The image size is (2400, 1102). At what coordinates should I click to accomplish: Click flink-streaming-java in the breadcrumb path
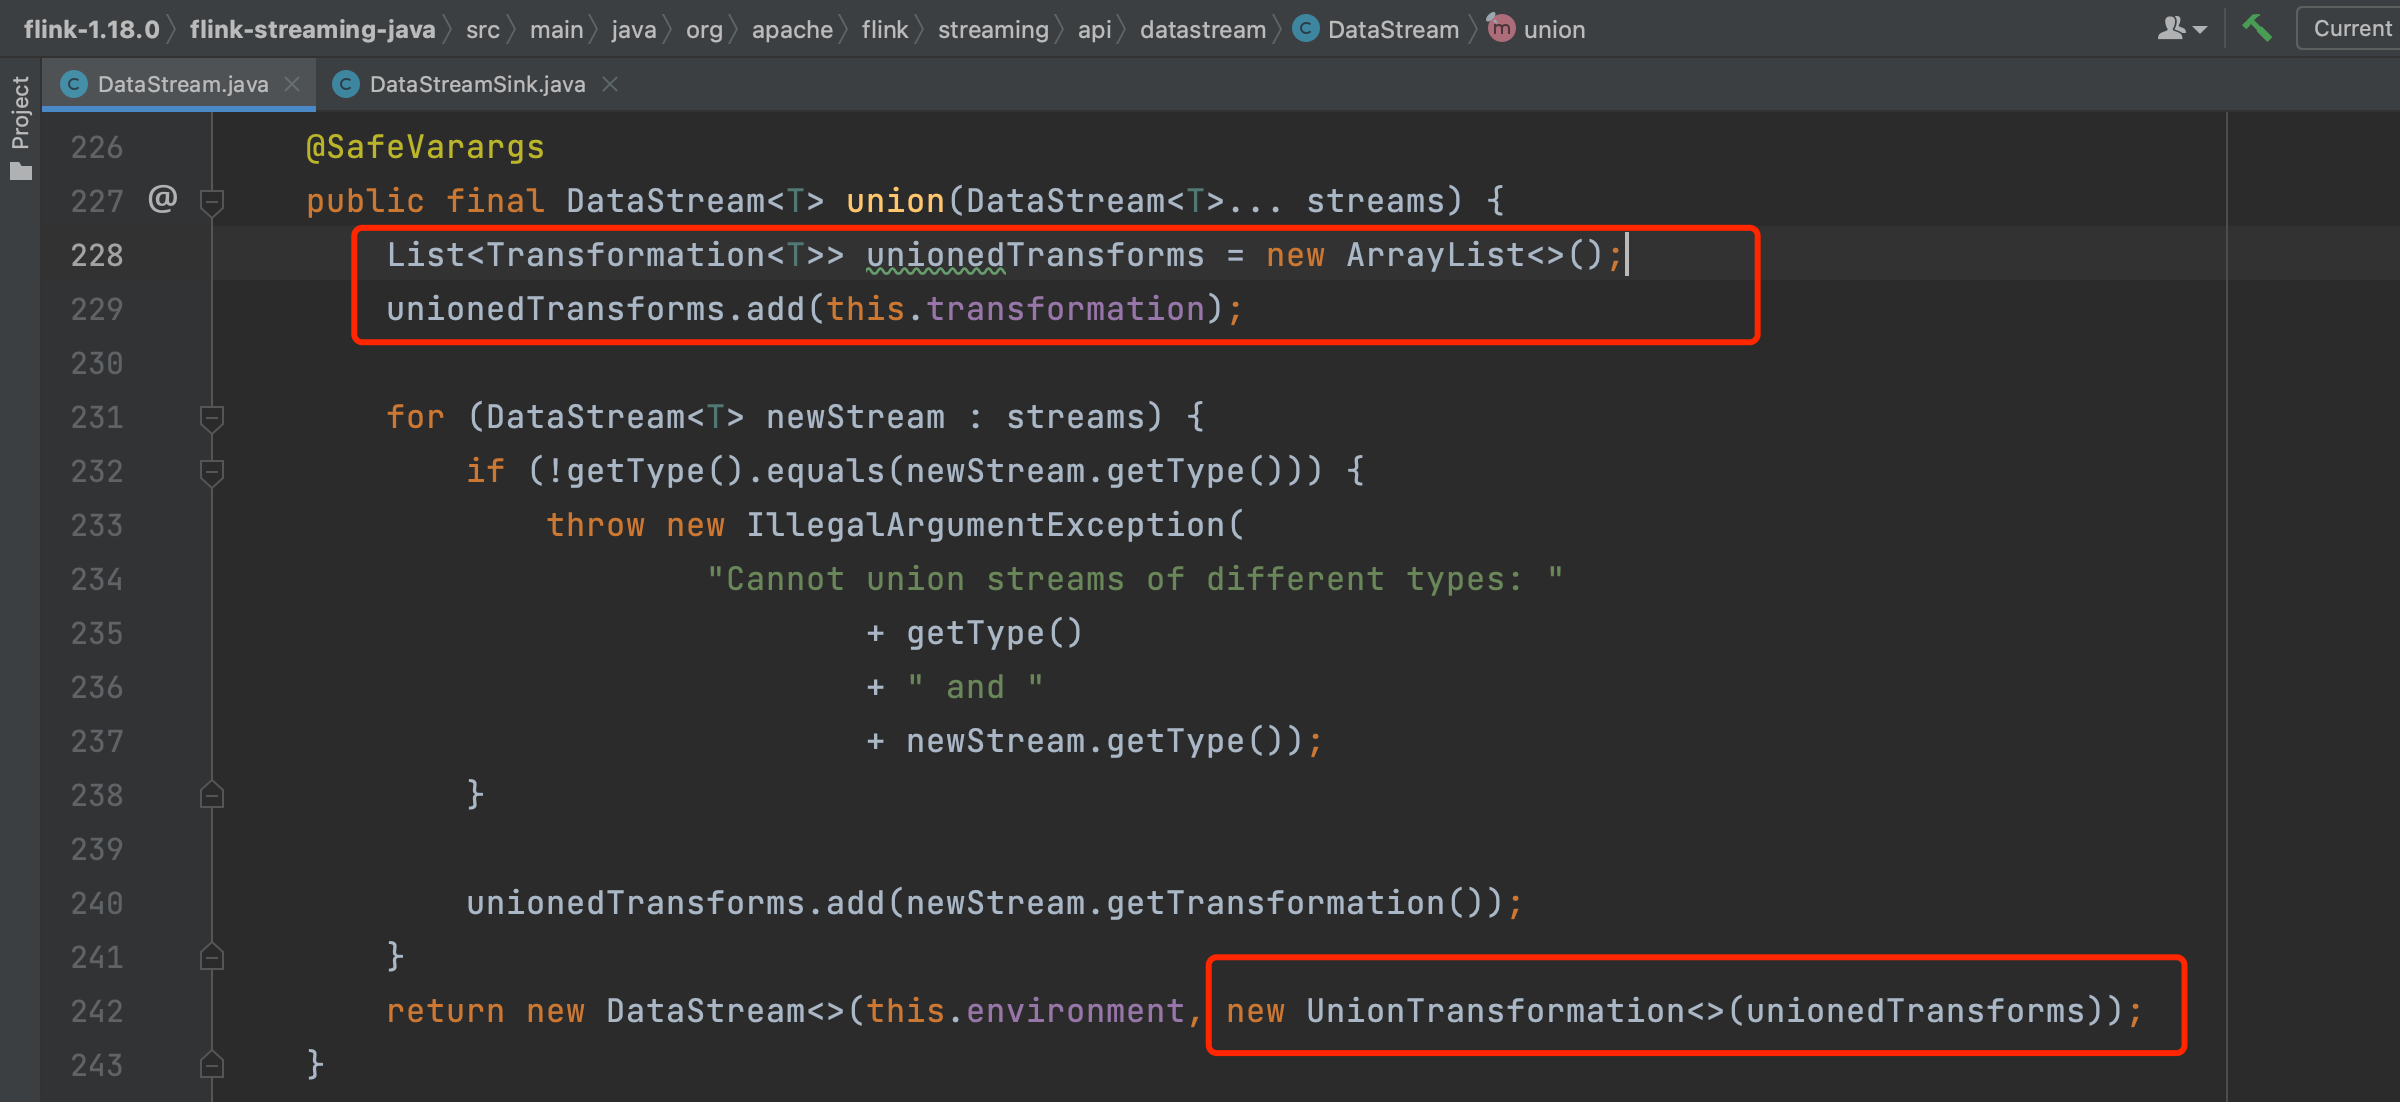click(312, 29)
